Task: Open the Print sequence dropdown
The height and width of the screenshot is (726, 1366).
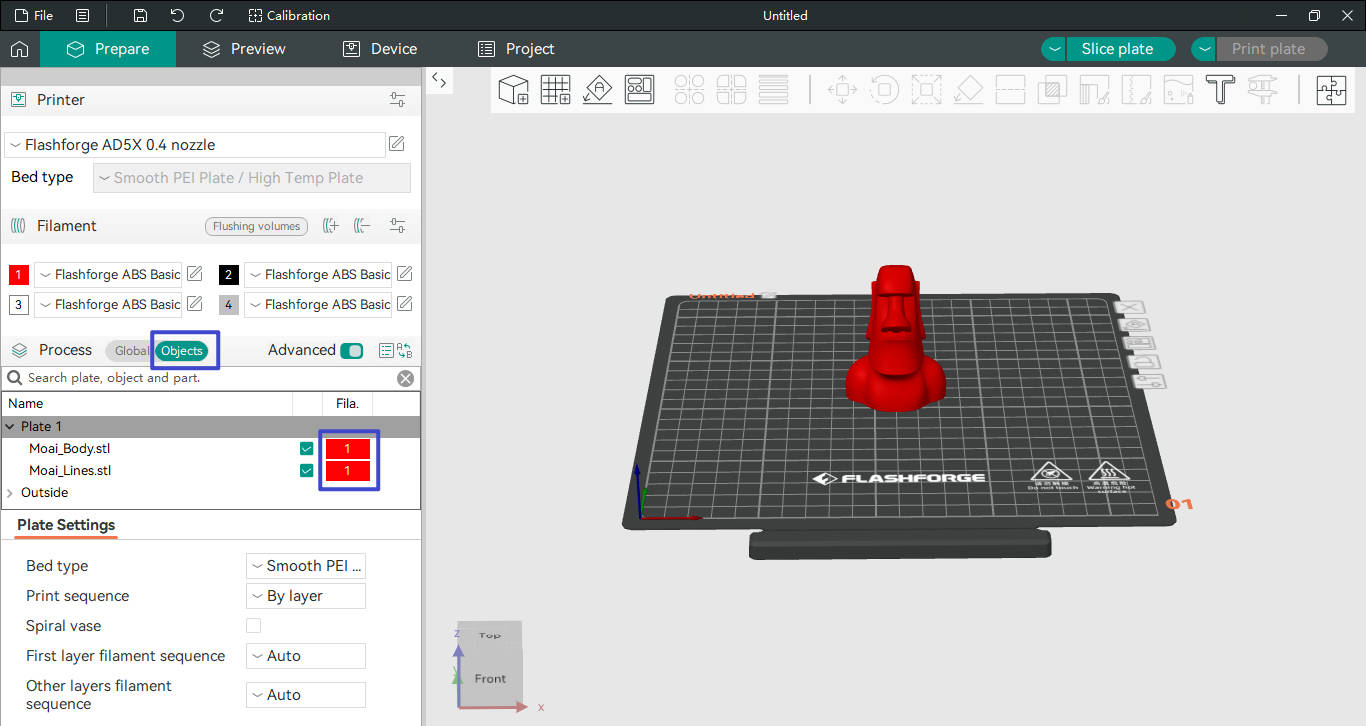Action: click(x=306, y=596)
